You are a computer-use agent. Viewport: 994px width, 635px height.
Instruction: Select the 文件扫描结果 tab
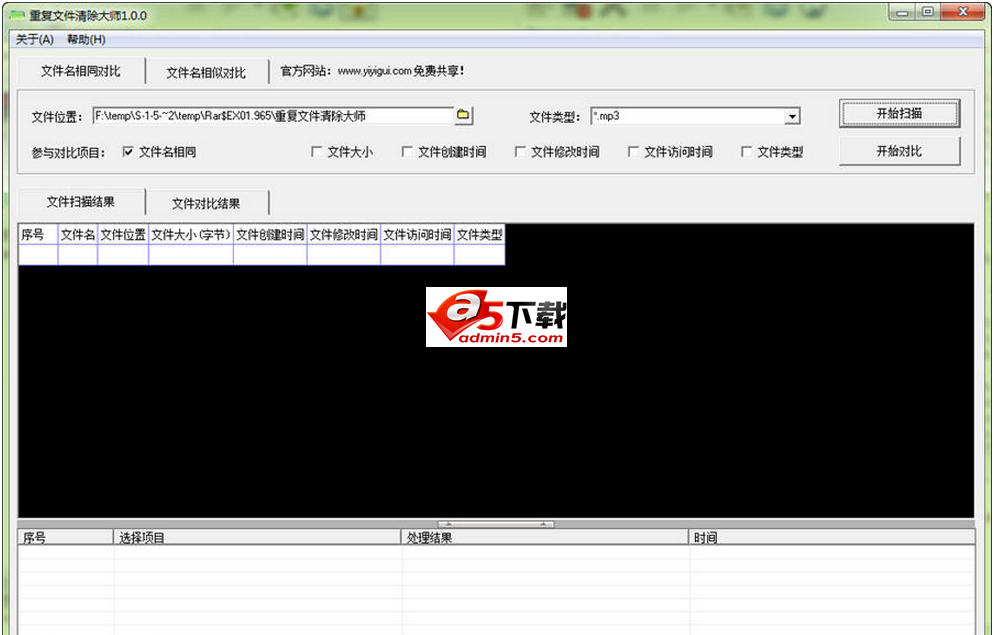click(x=81, y=202)
